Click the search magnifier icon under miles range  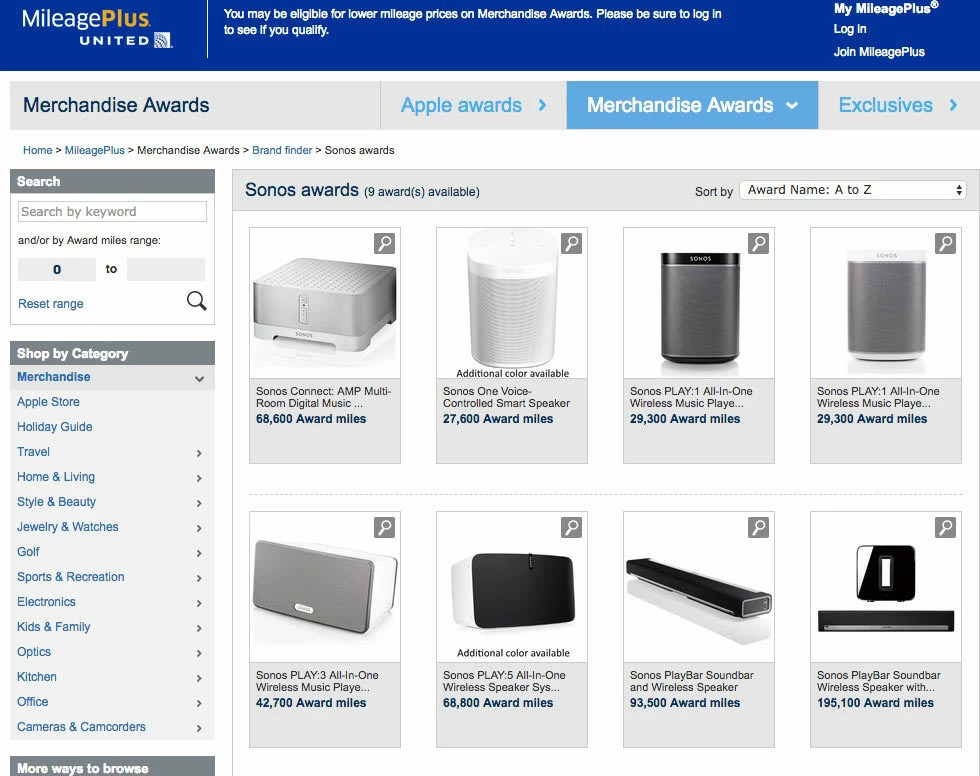coord(196,301)
